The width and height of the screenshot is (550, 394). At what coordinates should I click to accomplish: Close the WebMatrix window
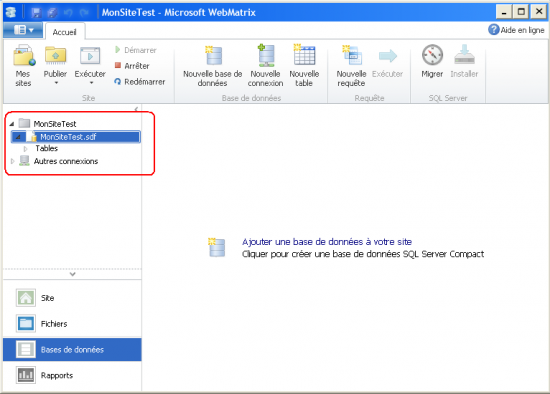point(539,12)
